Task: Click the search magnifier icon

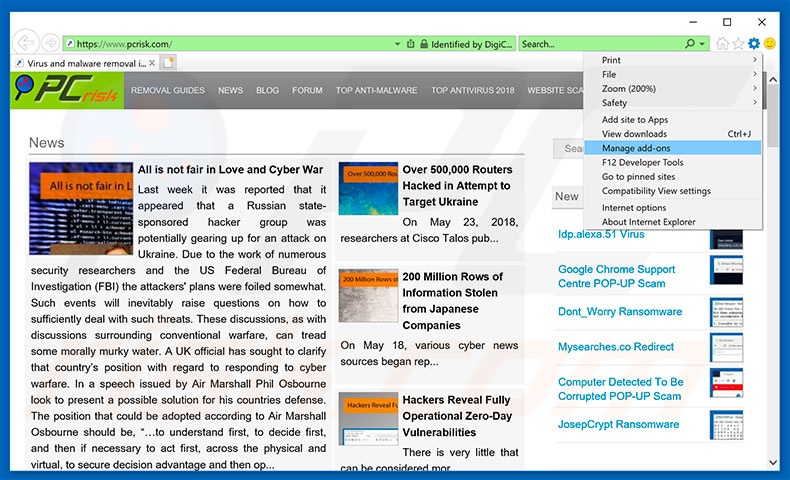Action: pos(690,44)
